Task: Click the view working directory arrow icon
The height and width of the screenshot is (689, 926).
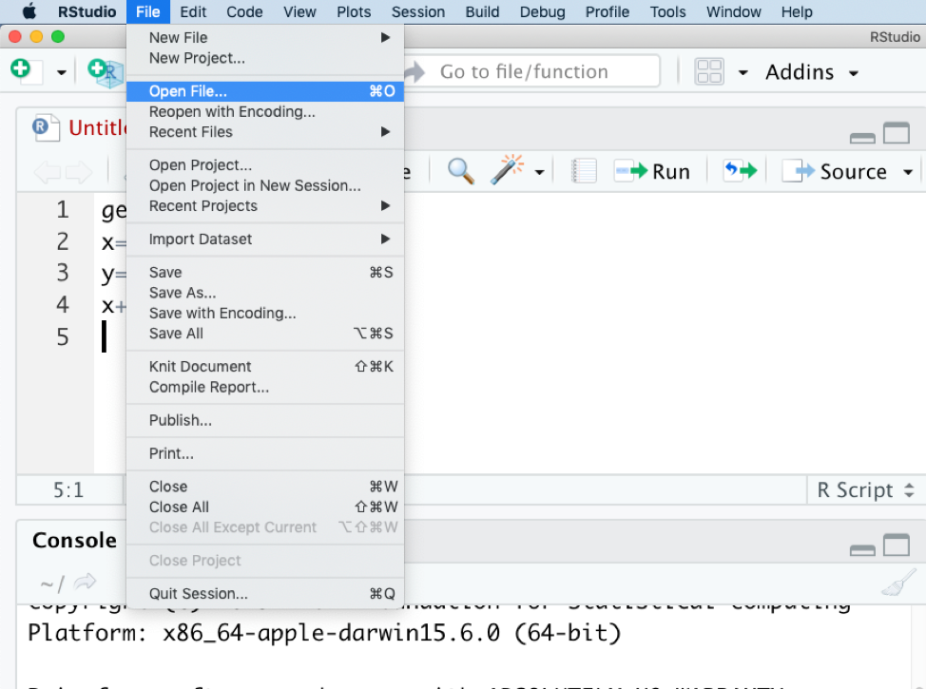Action: (x=85, y=582)
